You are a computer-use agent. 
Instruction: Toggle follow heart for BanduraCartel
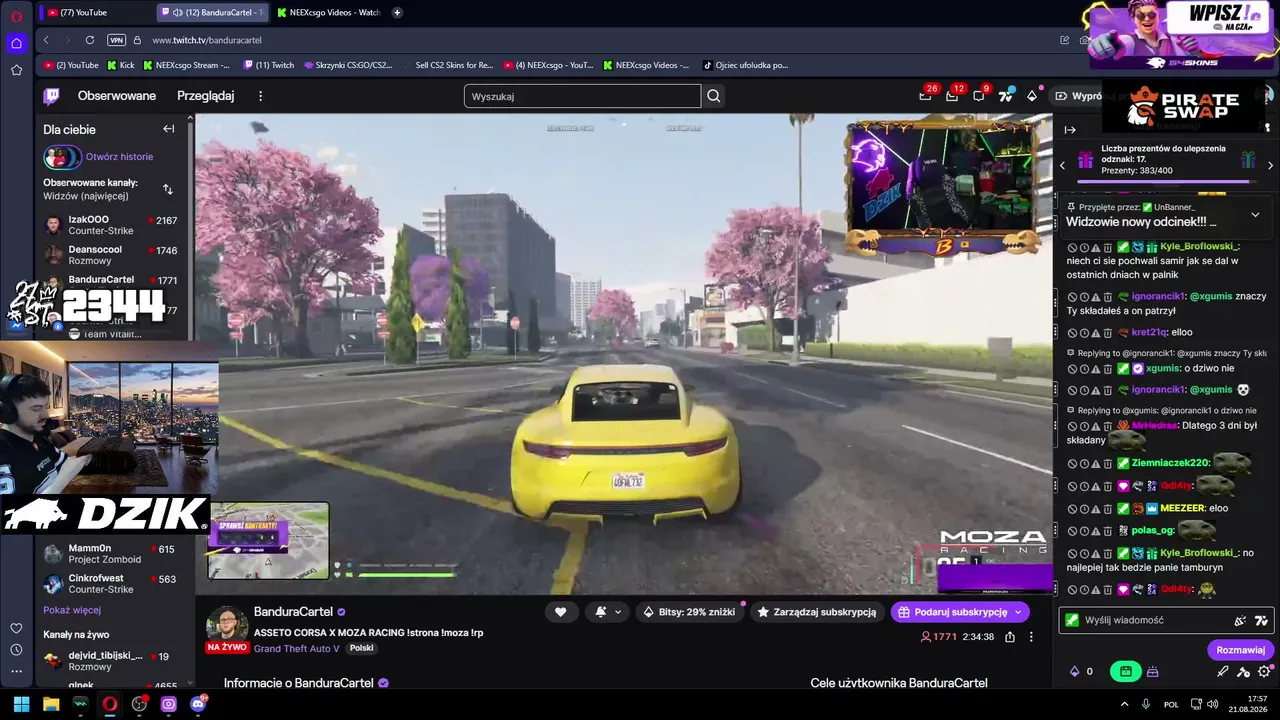click(x=561, y=612)
